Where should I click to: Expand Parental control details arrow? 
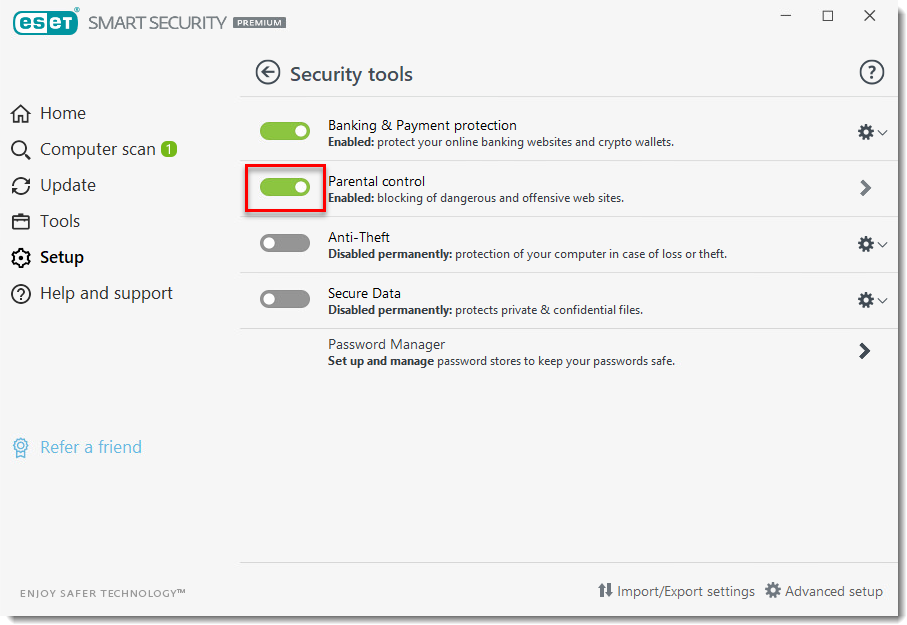click(x=866, y=188)
